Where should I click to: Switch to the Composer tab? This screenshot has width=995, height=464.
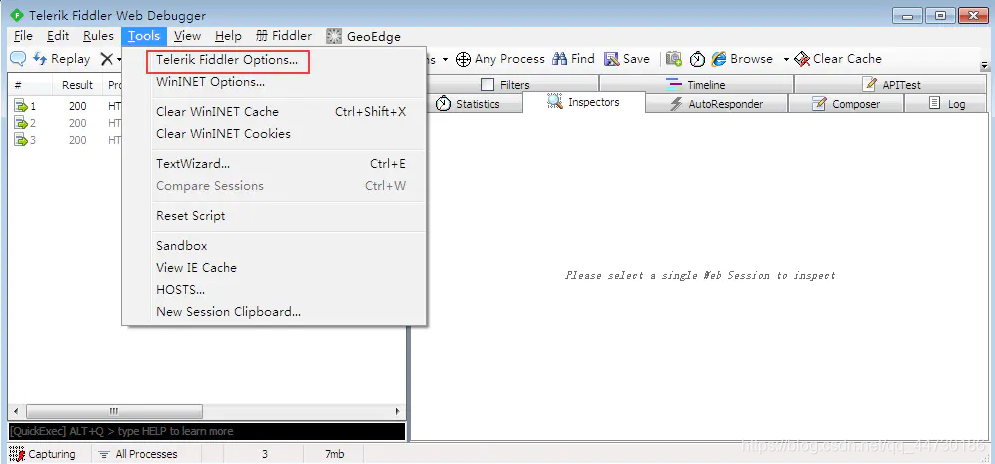846,104
